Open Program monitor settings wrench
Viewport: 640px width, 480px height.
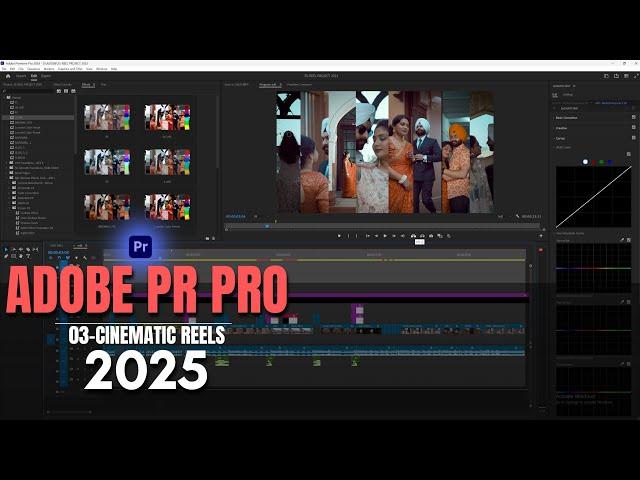[x=518, y=216]
